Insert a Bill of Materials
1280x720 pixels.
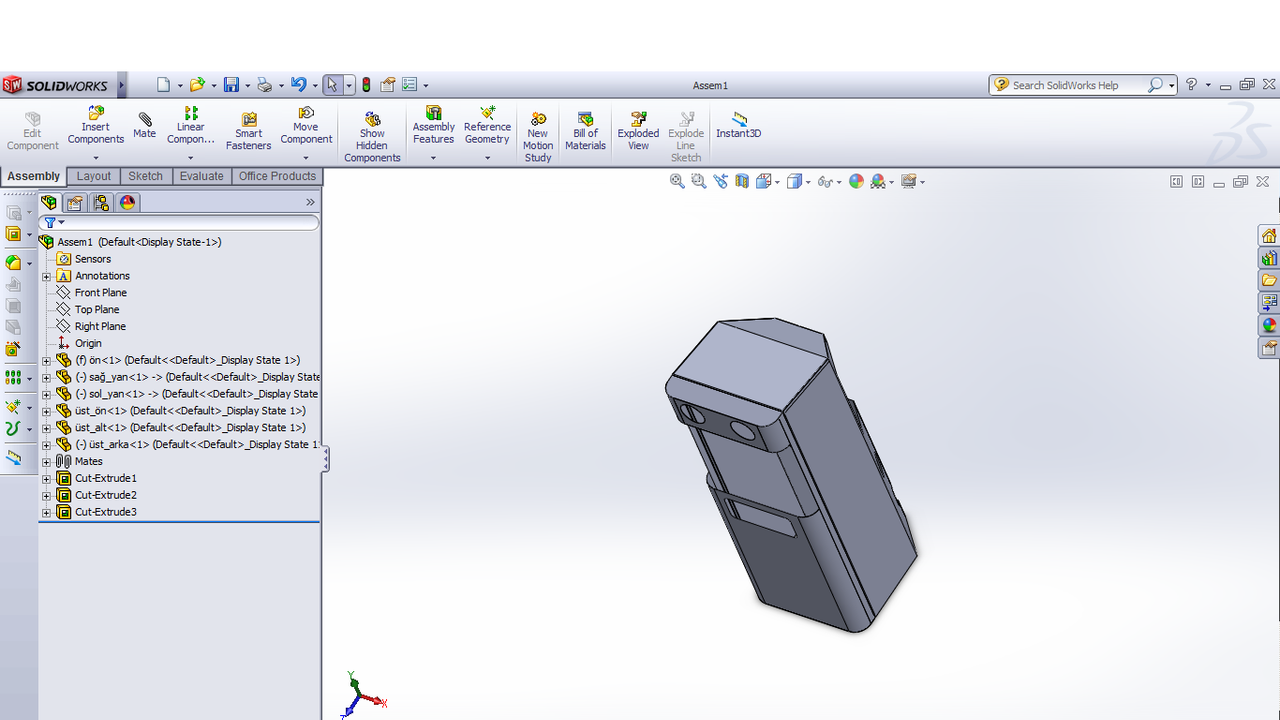coord(585,132)
